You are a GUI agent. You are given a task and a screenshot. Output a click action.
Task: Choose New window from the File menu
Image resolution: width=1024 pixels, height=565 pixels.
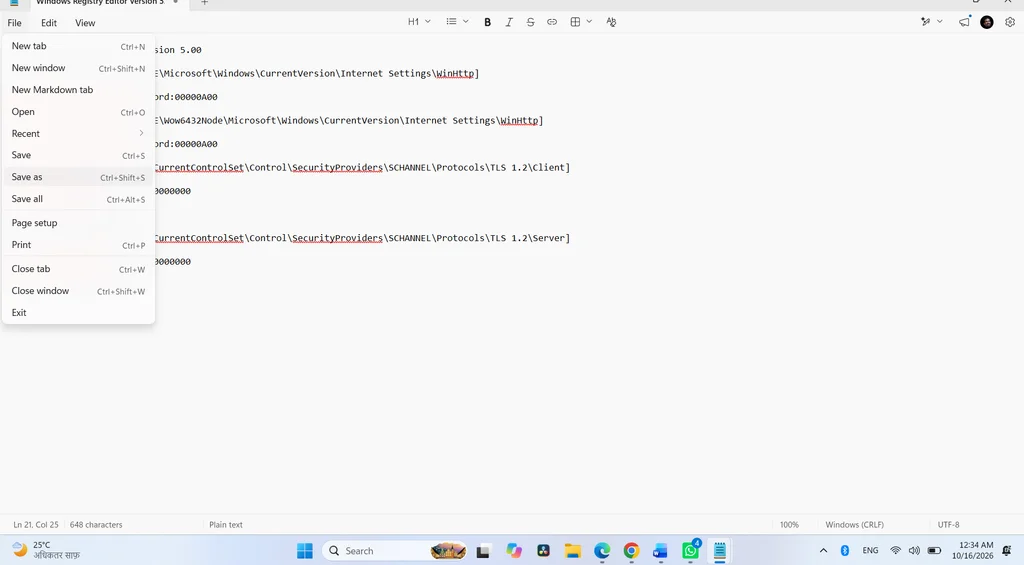coord(78,68)
